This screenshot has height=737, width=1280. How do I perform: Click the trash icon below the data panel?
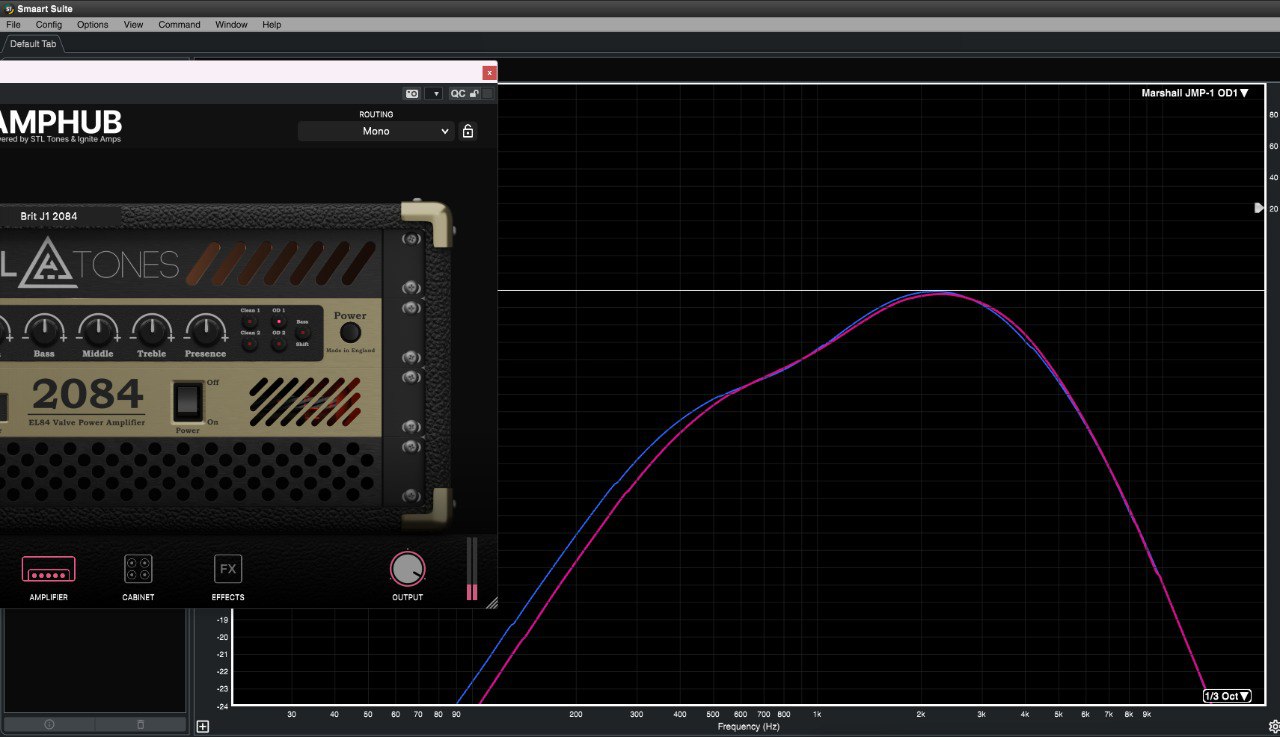(140, 724)
